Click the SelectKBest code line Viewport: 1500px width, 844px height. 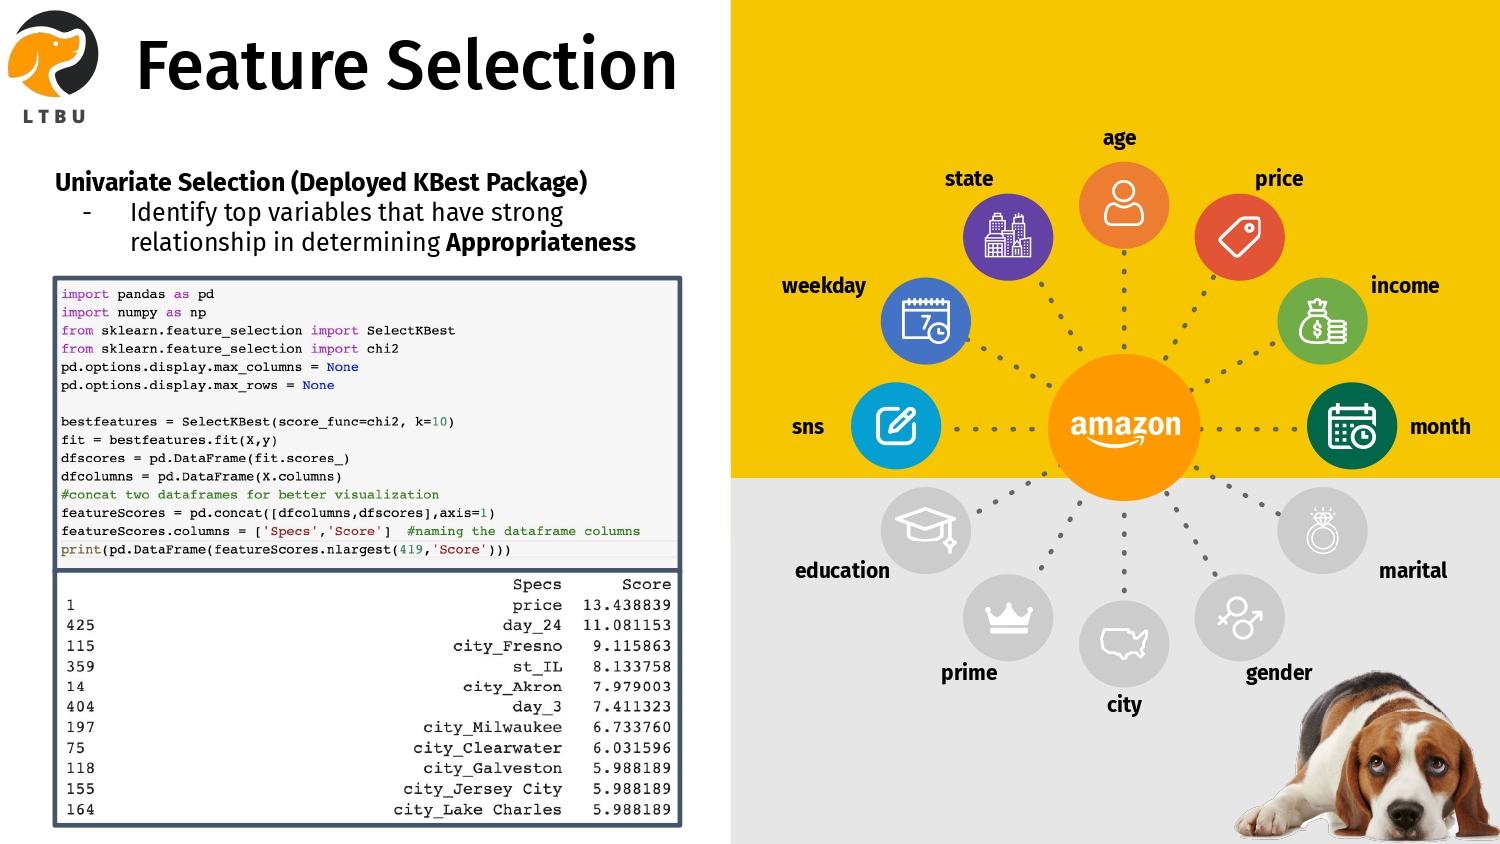(258, 422)
